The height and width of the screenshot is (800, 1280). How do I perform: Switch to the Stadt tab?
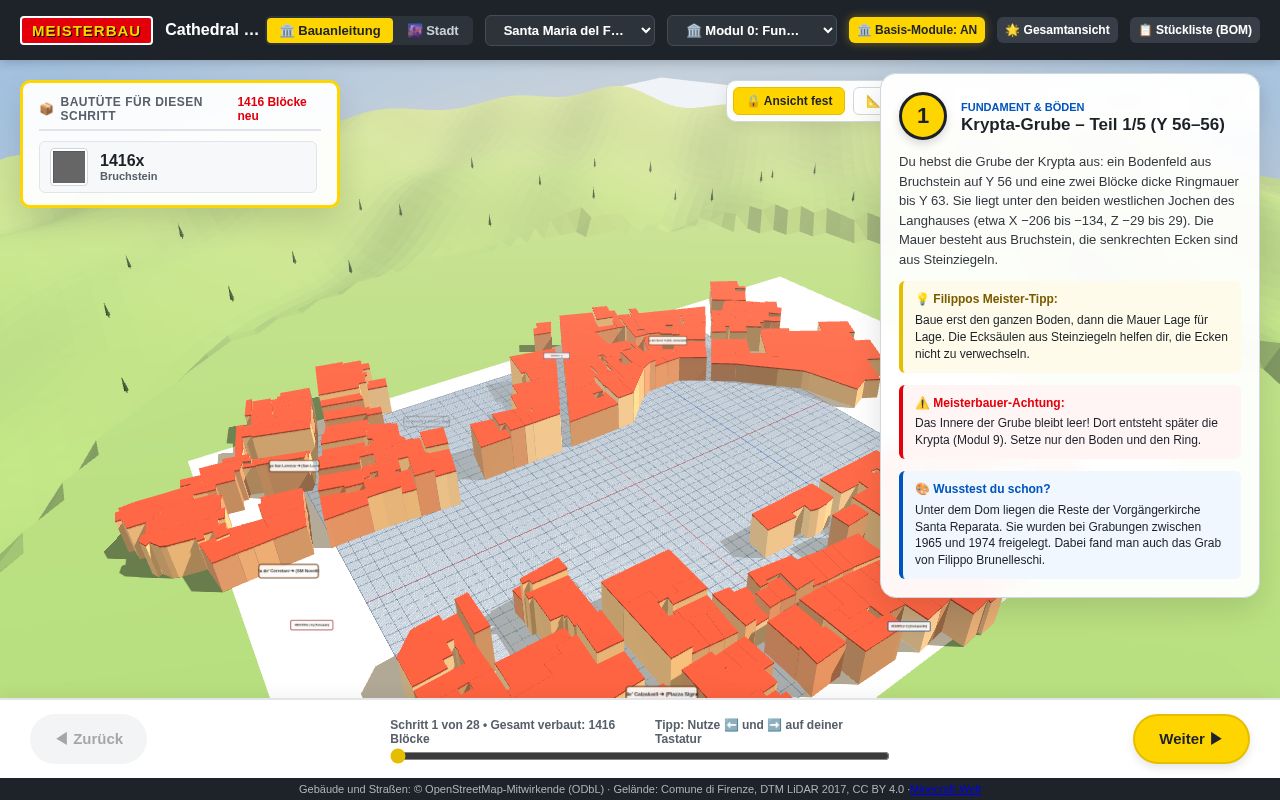pyautogui.click(x=433, y=30)
